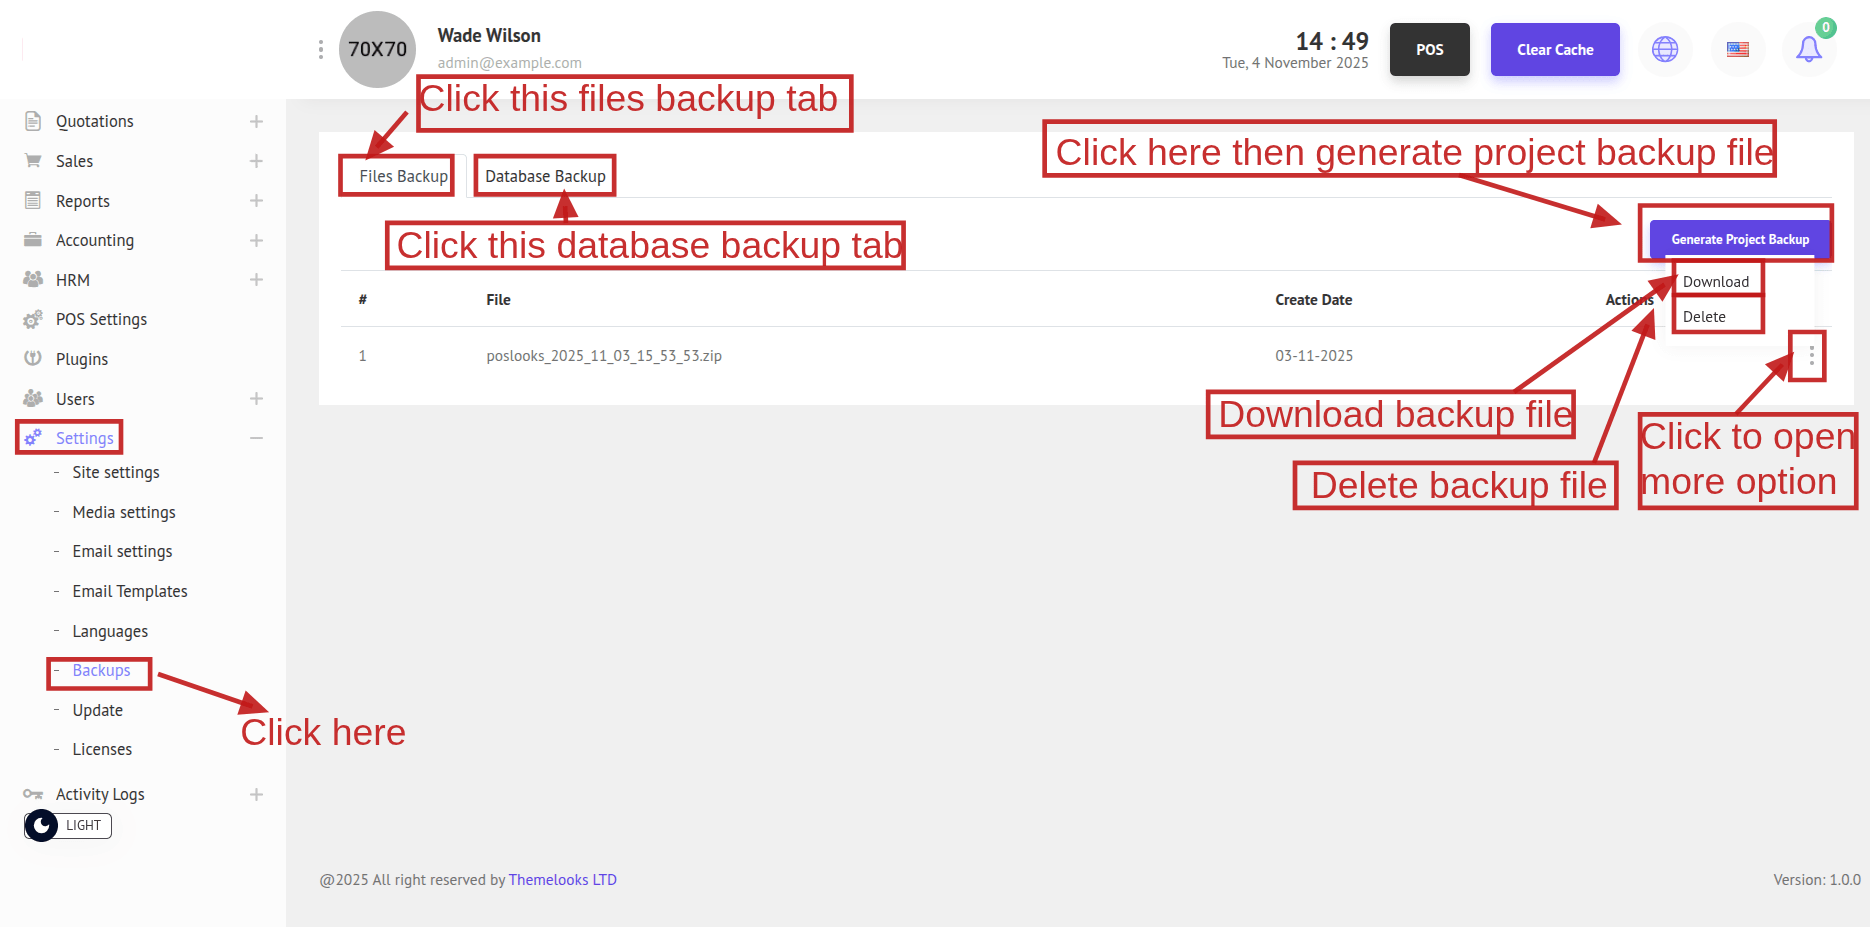Viewport: 1870px width, 927px height.
Task: Click the US flag icon
Action: [x=1738, y=49]
